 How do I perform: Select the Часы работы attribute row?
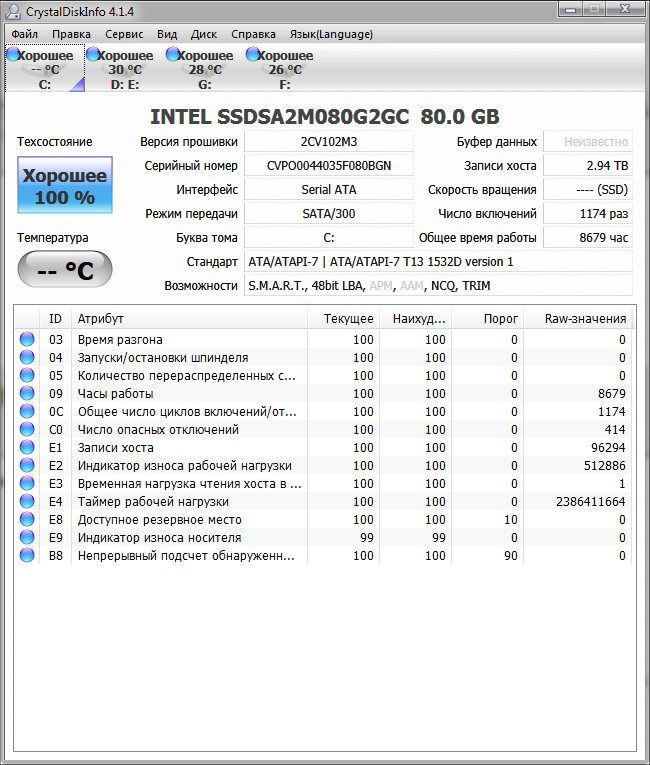[324, 394]
